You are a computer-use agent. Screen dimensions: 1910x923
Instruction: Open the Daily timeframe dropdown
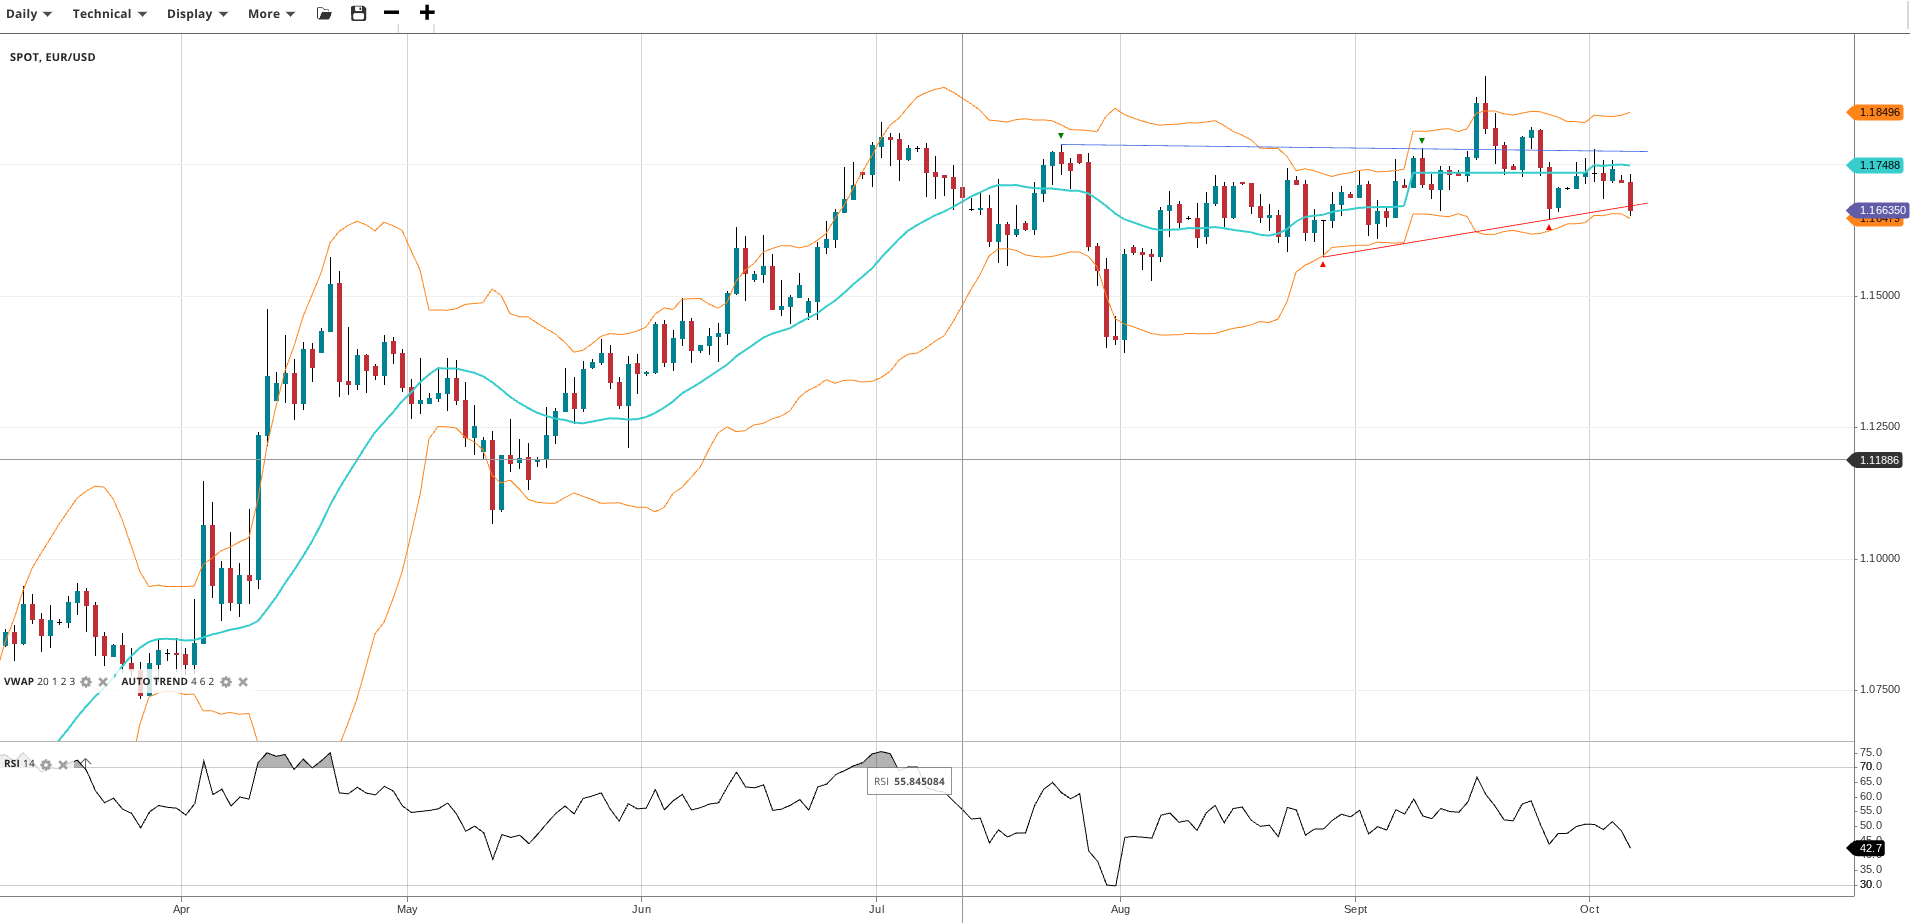point(28,14)
